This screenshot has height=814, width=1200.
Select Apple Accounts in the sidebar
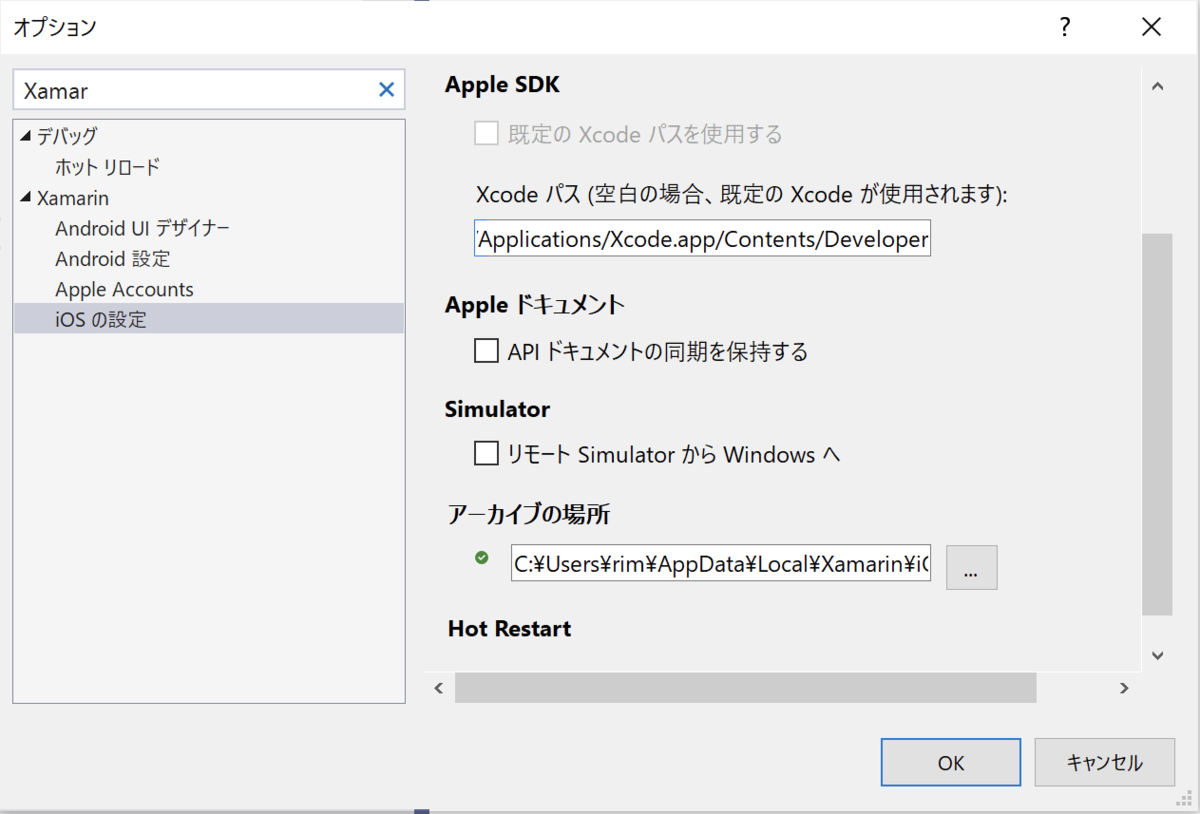pos(123,289)
